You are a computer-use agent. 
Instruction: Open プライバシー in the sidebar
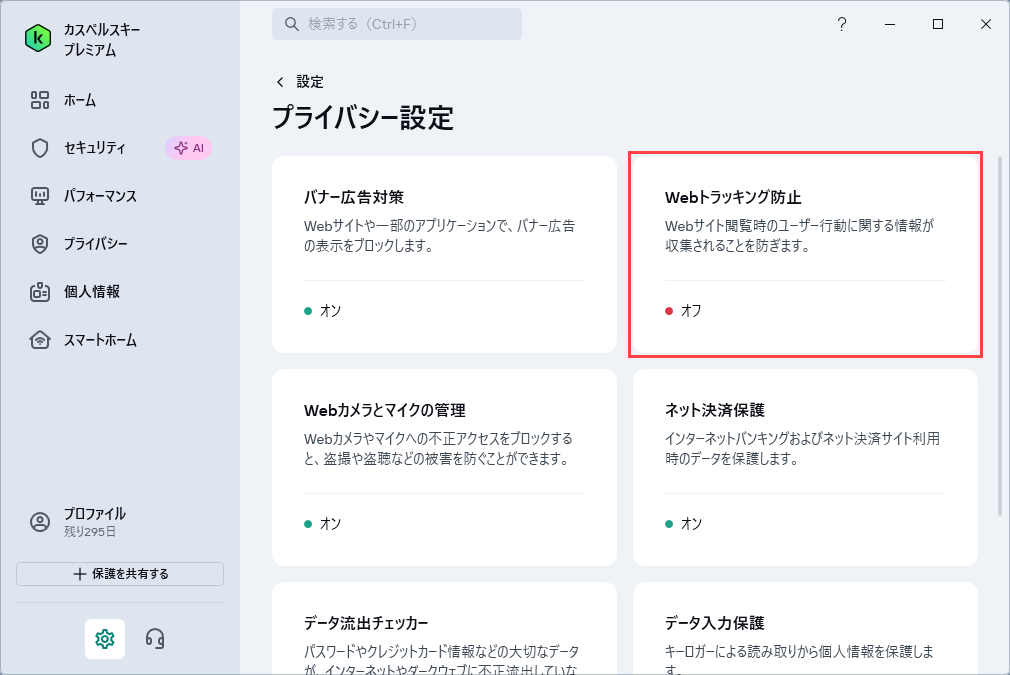tap(95, 244)
